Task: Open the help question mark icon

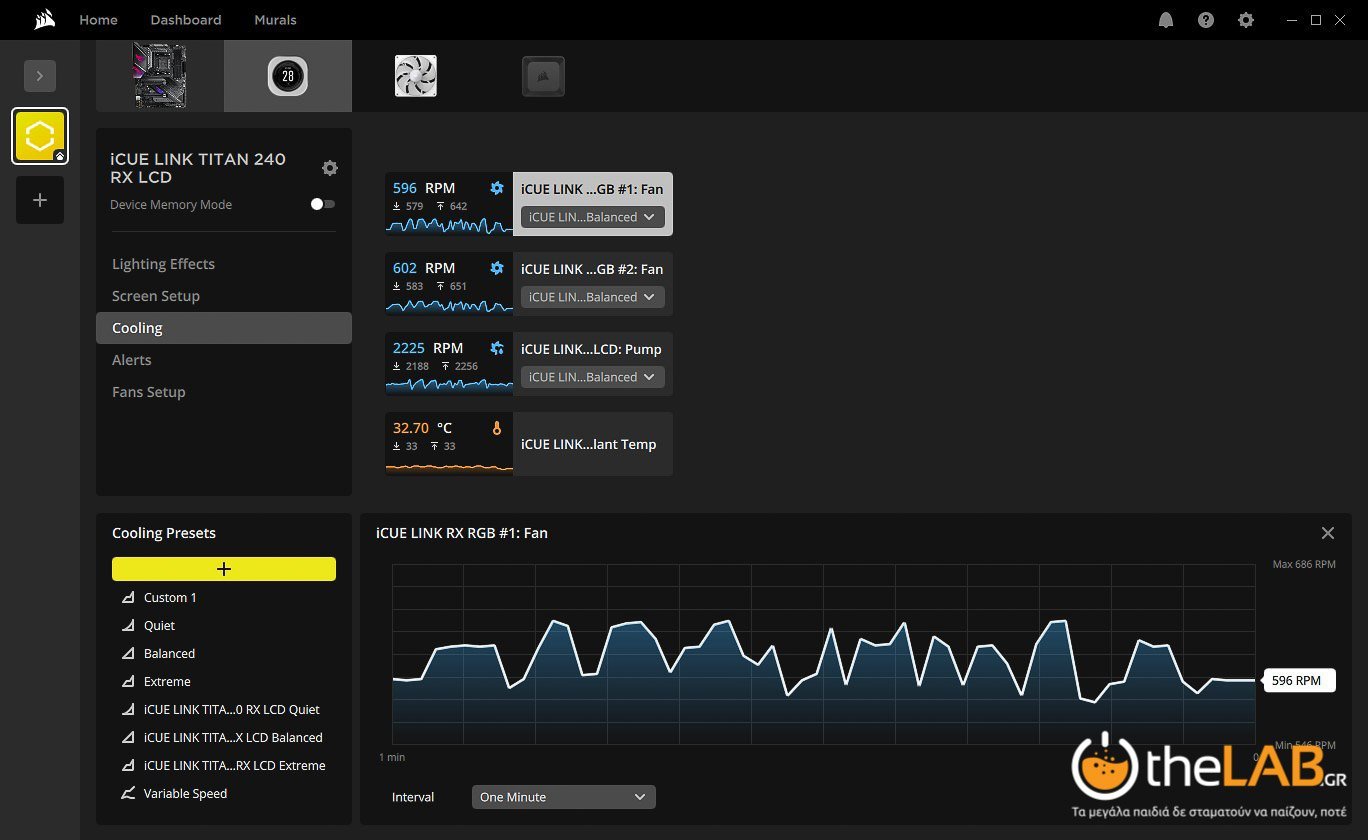Action: (x=1206, y=20)
